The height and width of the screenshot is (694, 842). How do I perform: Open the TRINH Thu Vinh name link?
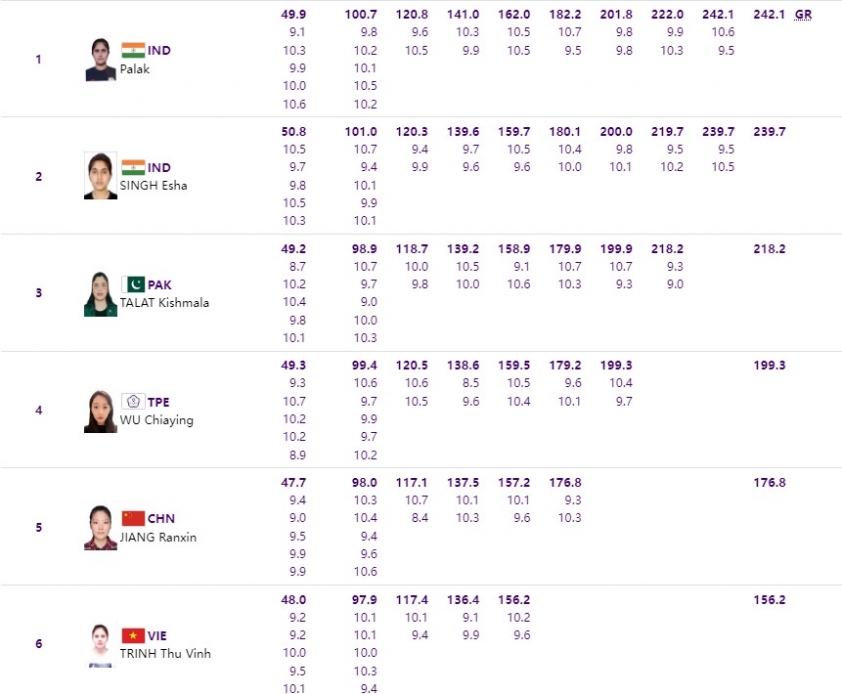coord(165,654)
